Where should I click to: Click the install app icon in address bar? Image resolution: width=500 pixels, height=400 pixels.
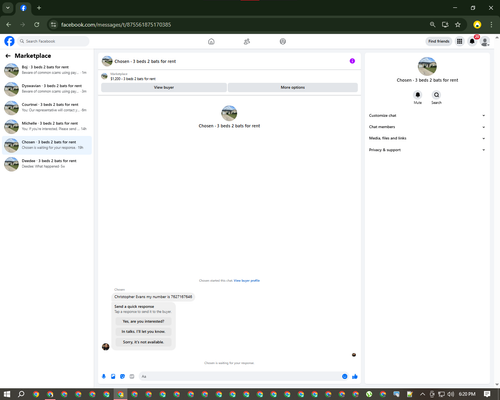tap(445, 24)
